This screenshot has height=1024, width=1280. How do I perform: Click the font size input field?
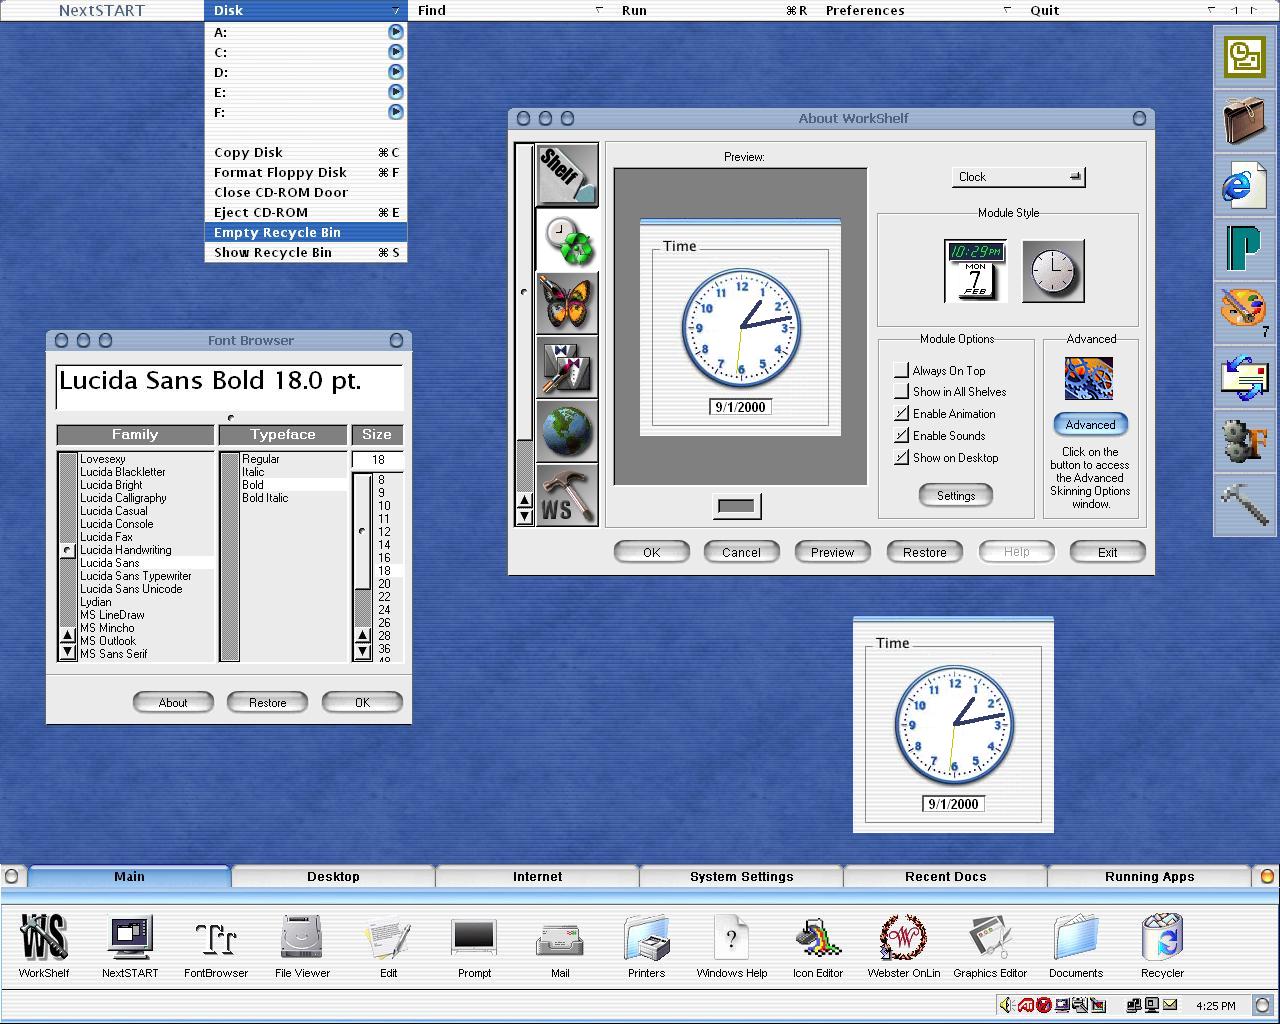point(377,460)
